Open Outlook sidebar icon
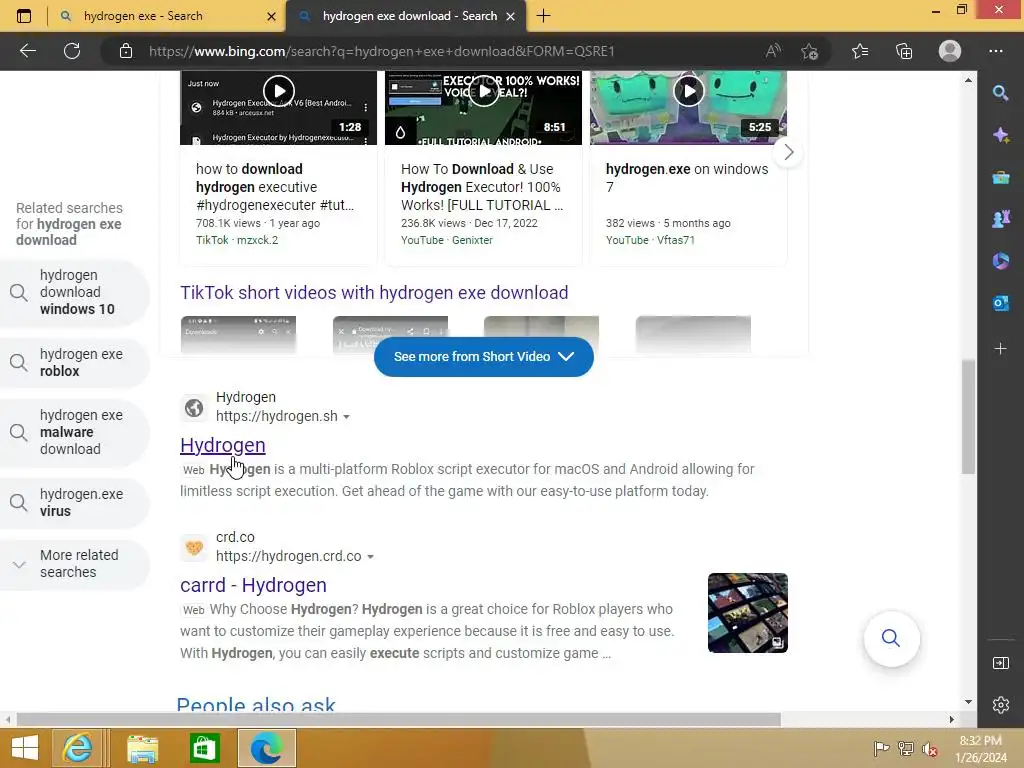Viewport: 1024px width, 768px height. coord(1000,303)
